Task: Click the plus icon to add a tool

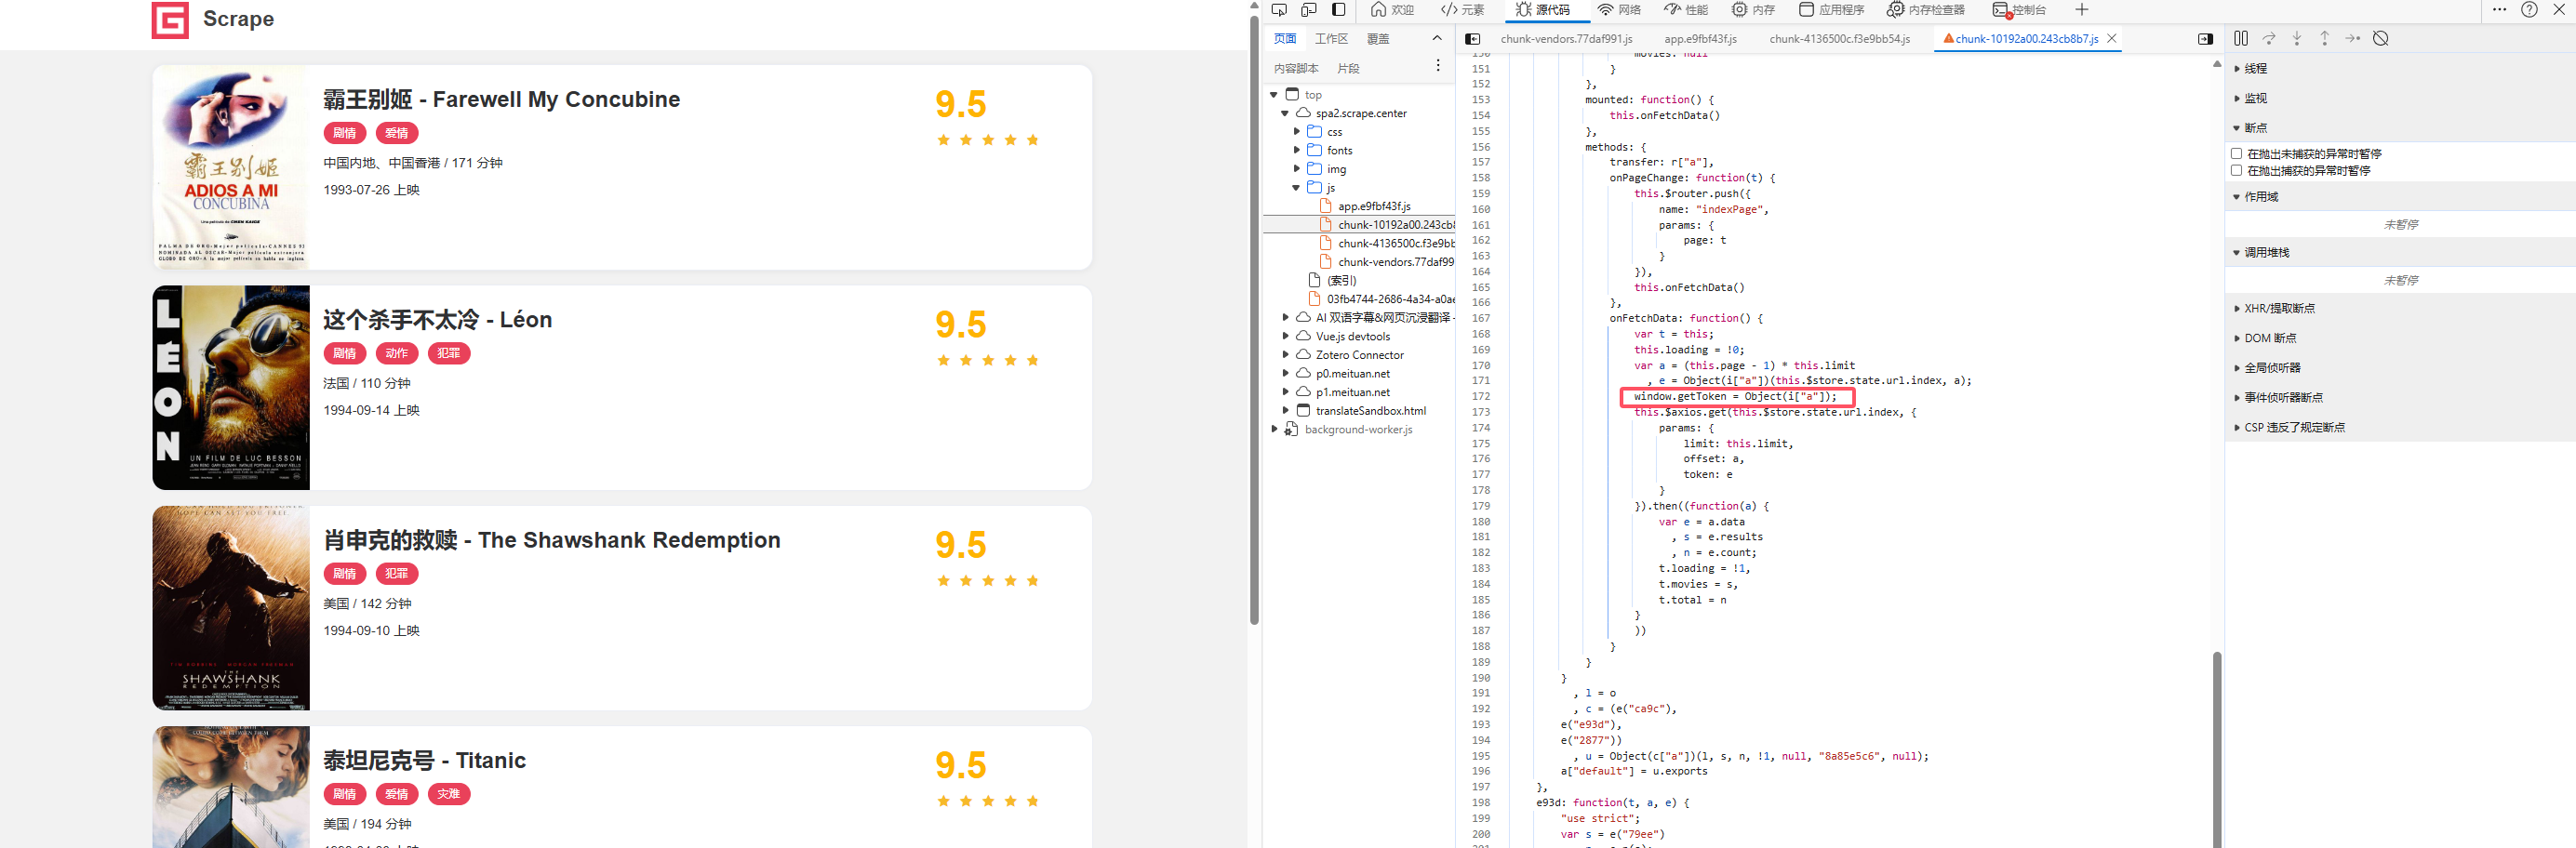Action: tap(2081, 10)
